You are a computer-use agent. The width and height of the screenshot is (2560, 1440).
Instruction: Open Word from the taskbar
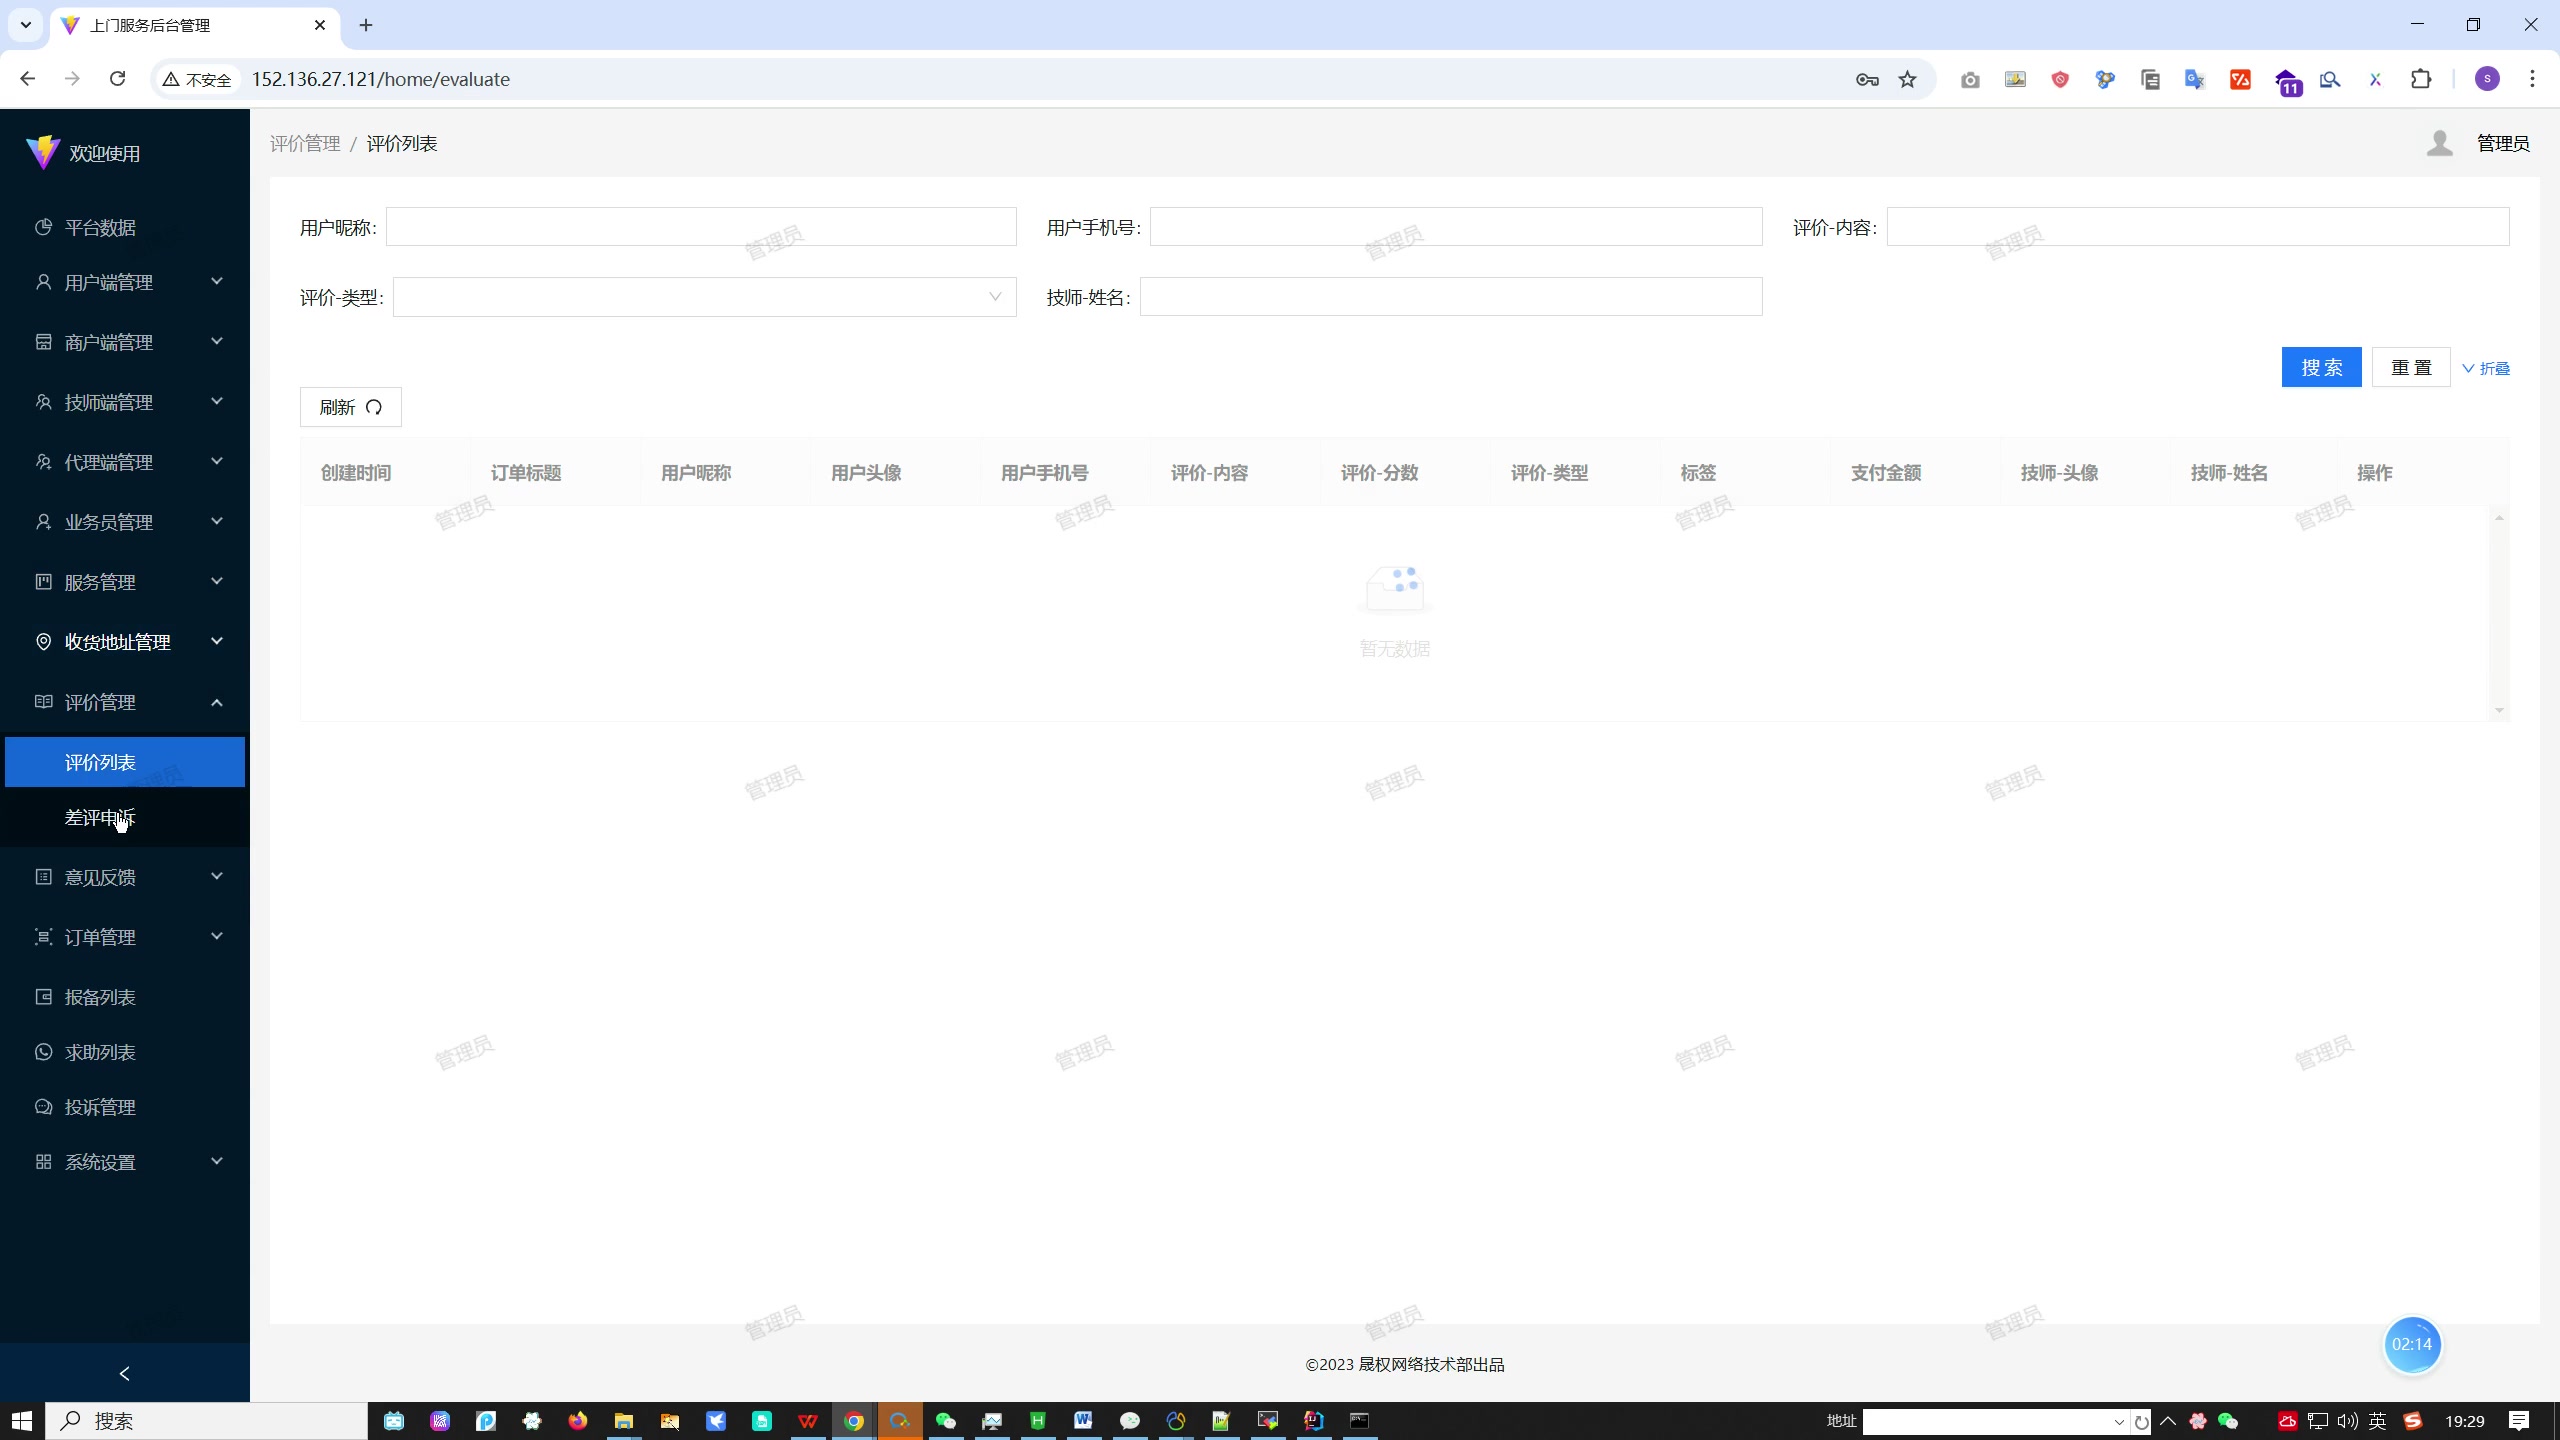tap(1083, 1421)
